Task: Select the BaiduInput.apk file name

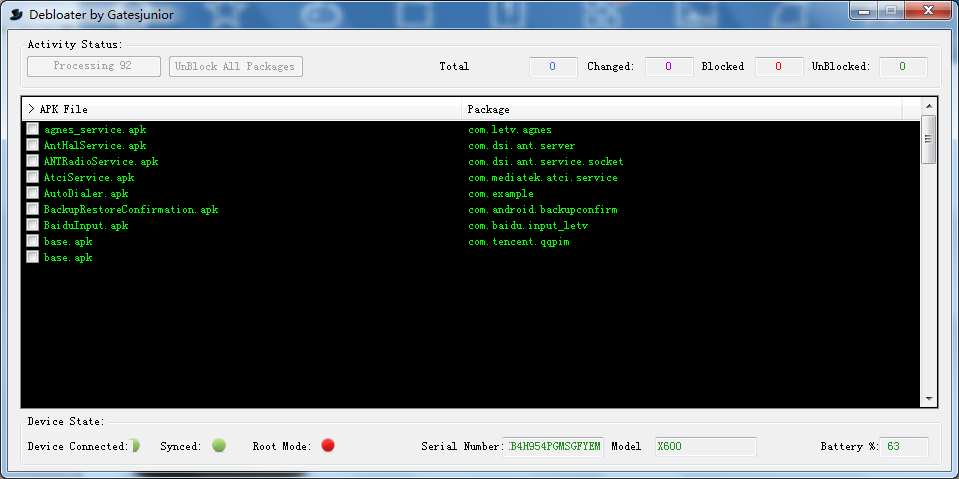Action: (x=86, y=225)
